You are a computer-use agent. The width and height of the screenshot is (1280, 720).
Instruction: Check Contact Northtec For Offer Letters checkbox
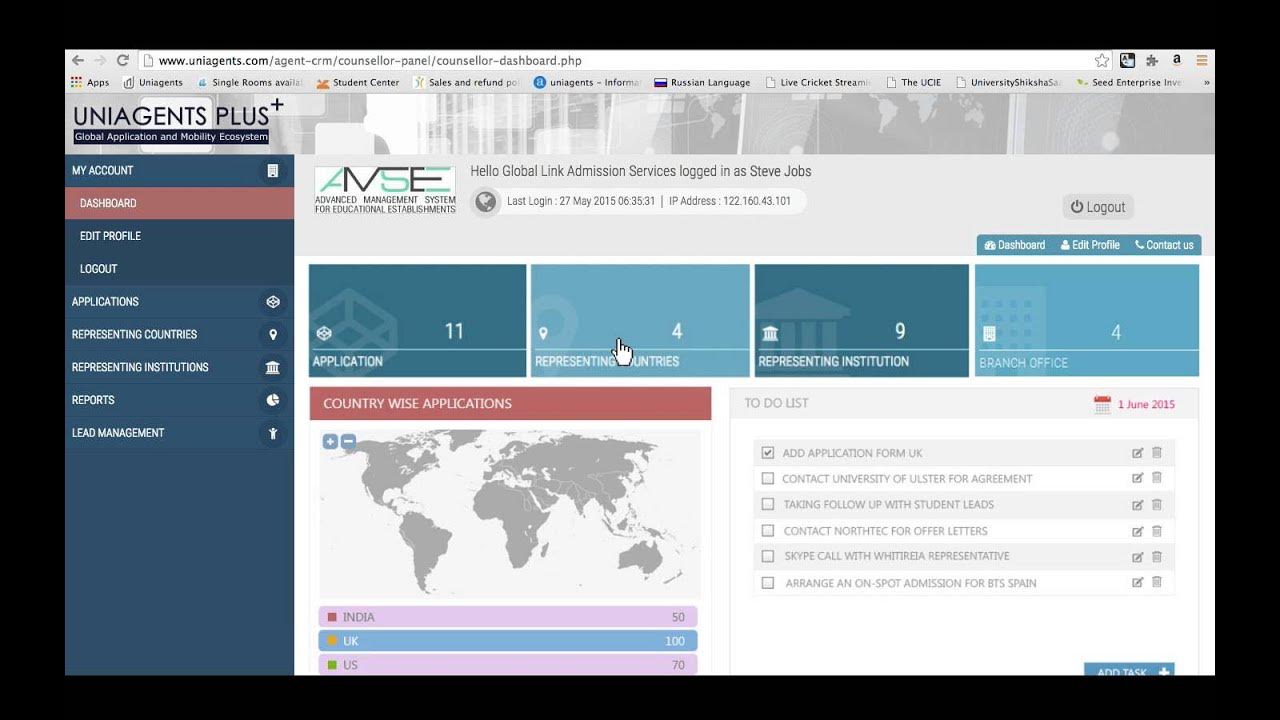point(768,531)
